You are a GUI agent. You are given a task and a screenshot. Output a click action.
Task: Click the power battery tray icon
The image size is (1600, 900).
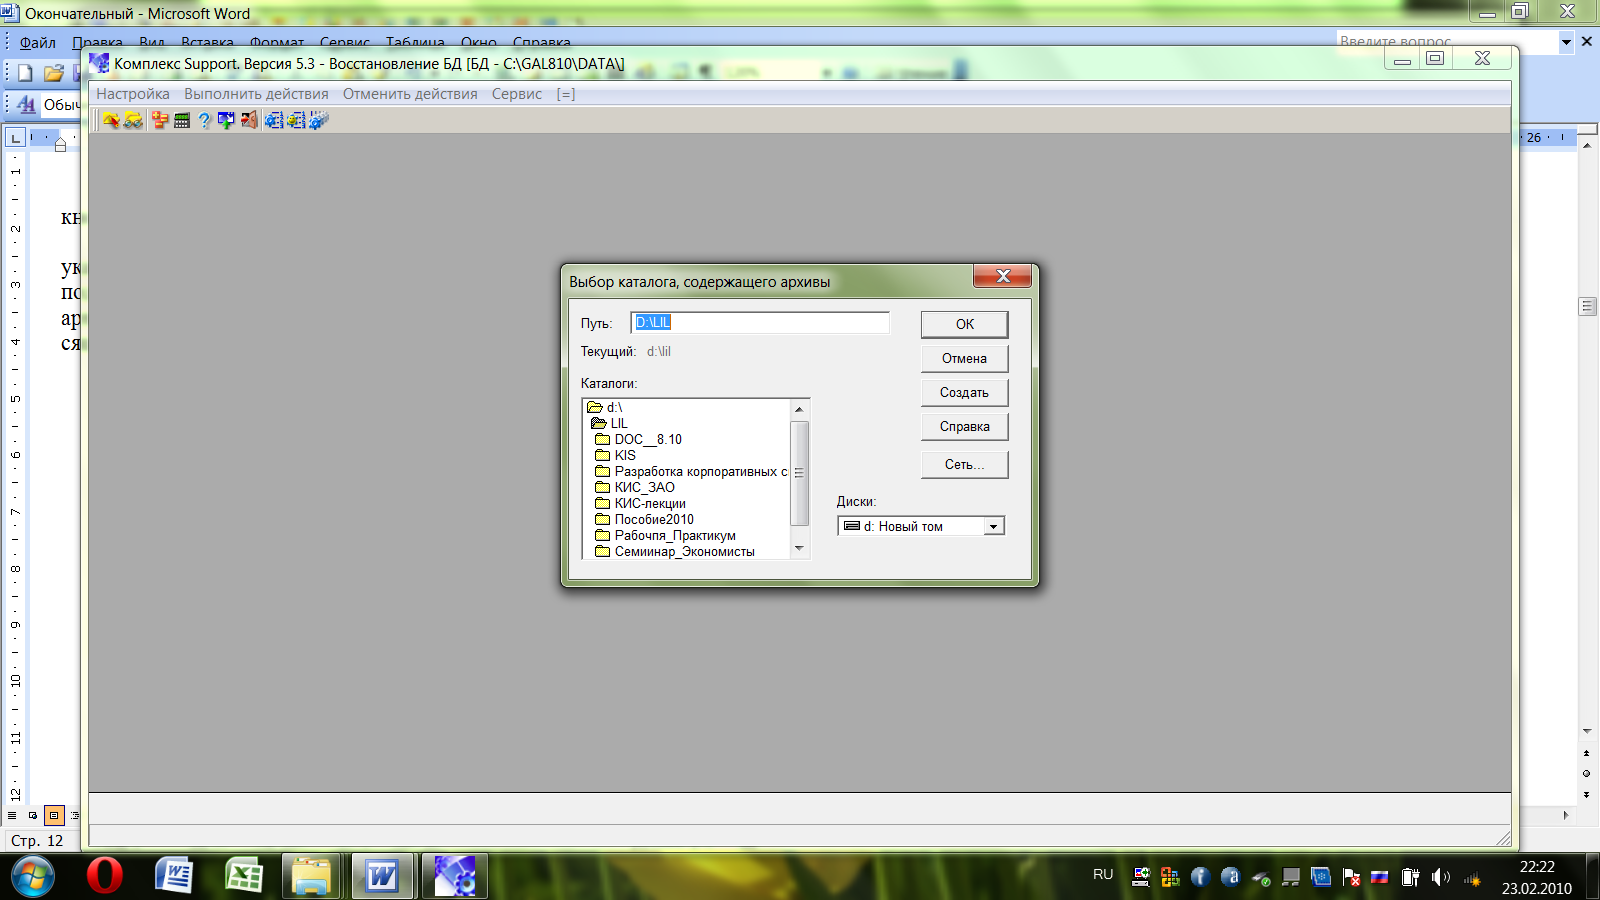1410,877
